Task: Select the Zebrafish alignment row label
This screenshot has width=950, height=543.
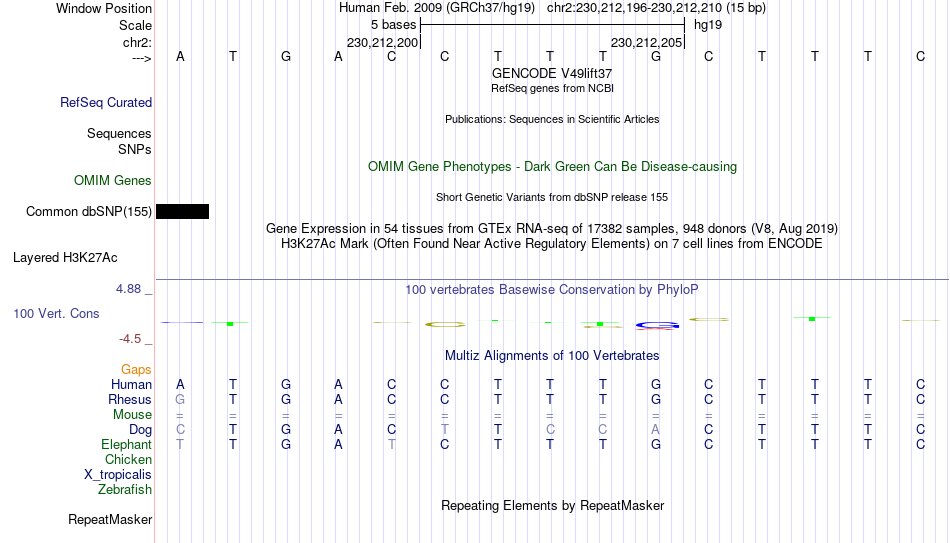Action: tap(125, 489)
